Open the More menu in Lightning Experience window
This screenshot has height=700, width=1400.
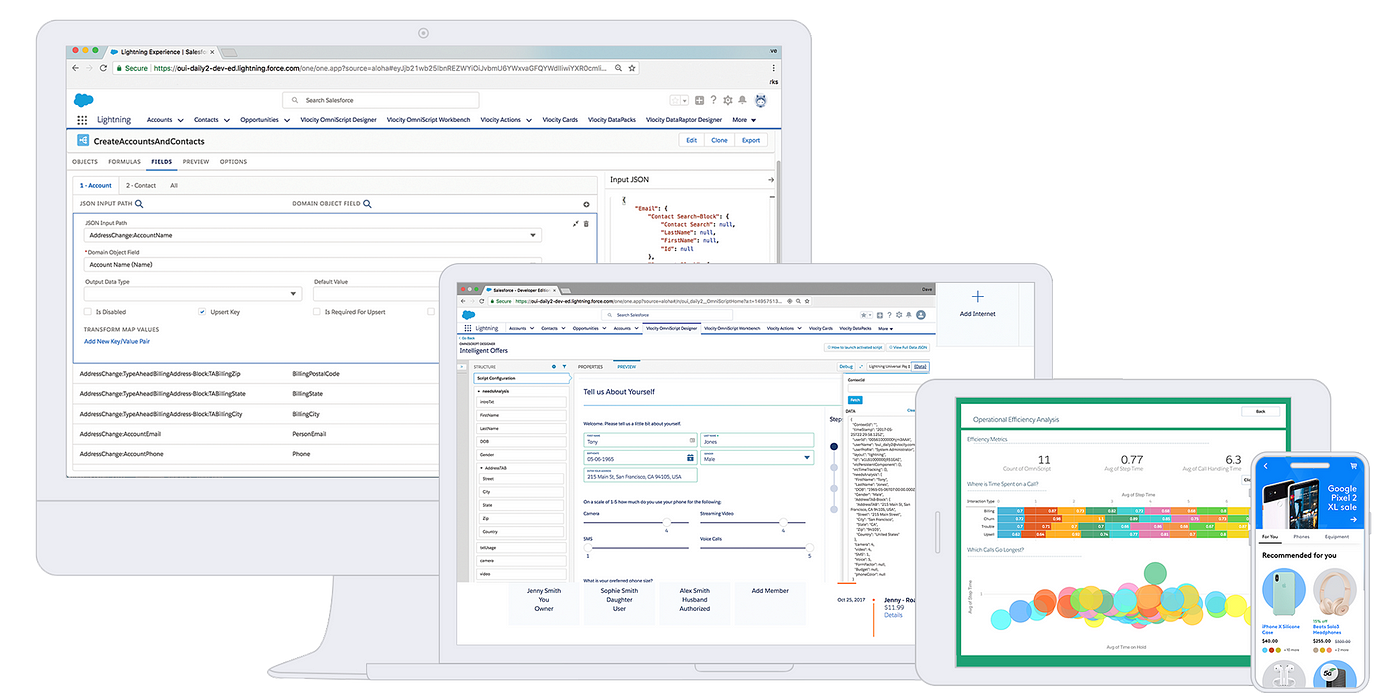743,120
